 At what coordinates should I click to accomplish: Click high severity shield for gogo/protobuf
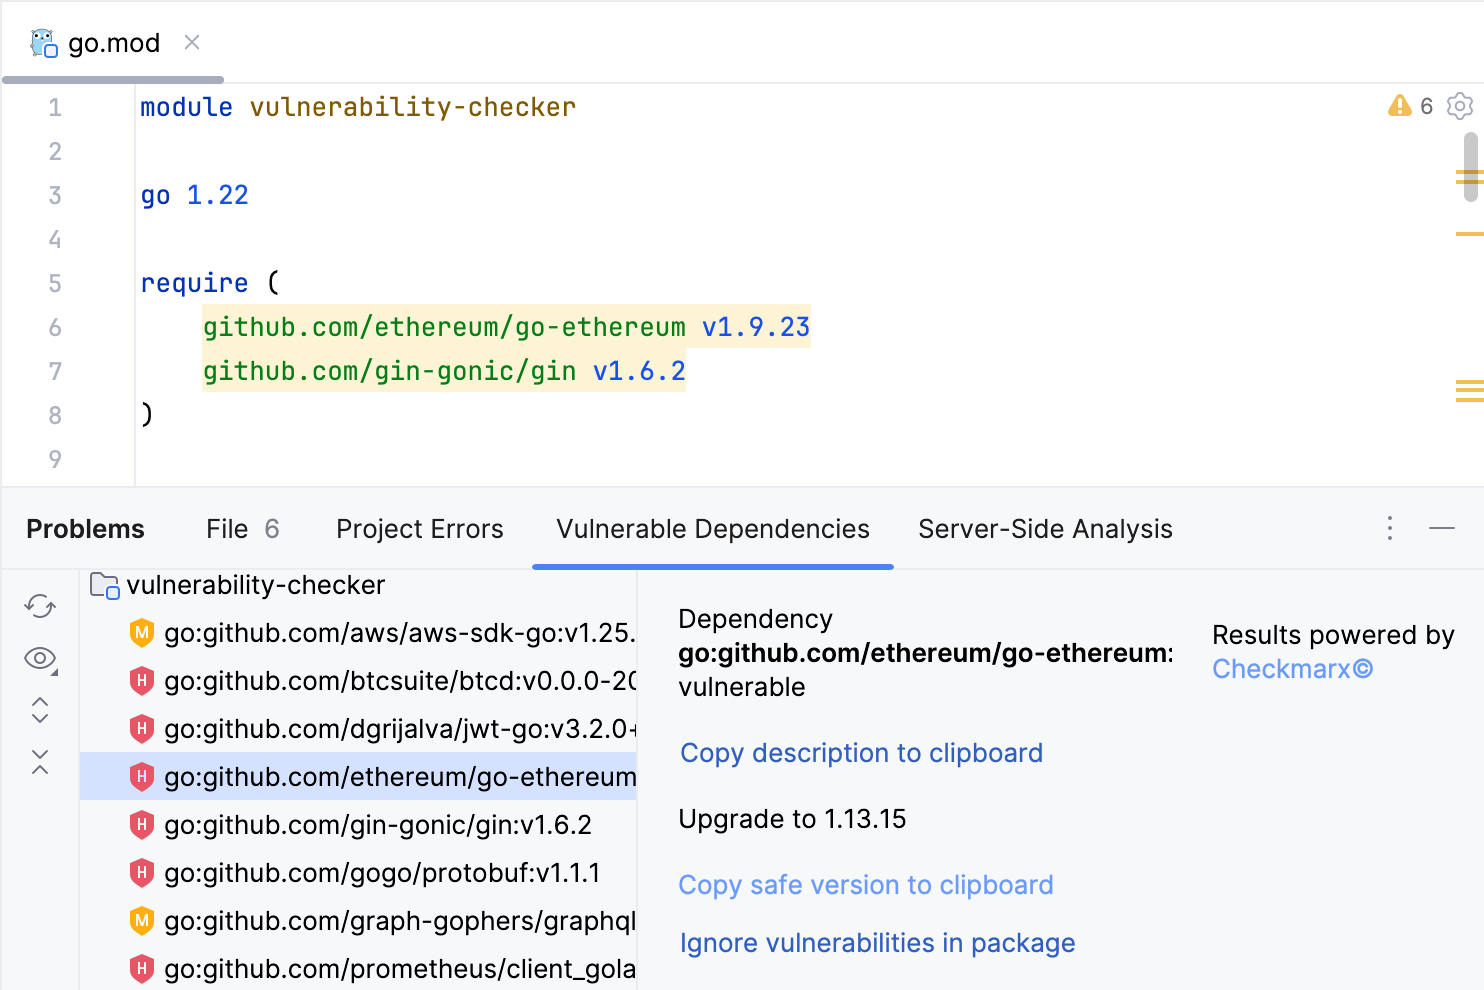click(142, 873)
